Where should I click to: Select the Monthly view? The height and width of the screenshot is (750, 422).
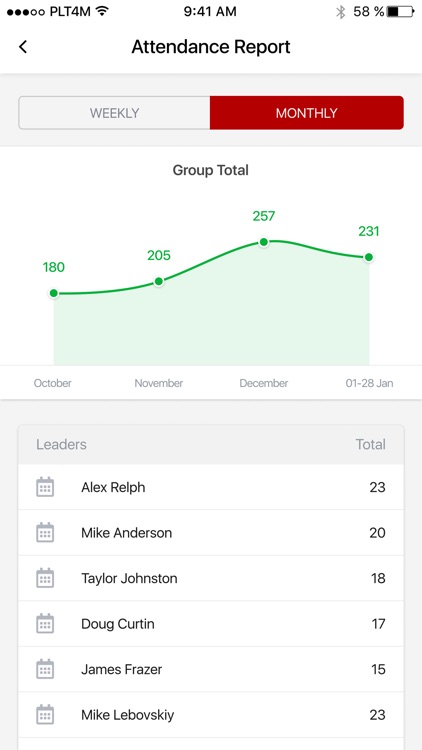point(307,113)
